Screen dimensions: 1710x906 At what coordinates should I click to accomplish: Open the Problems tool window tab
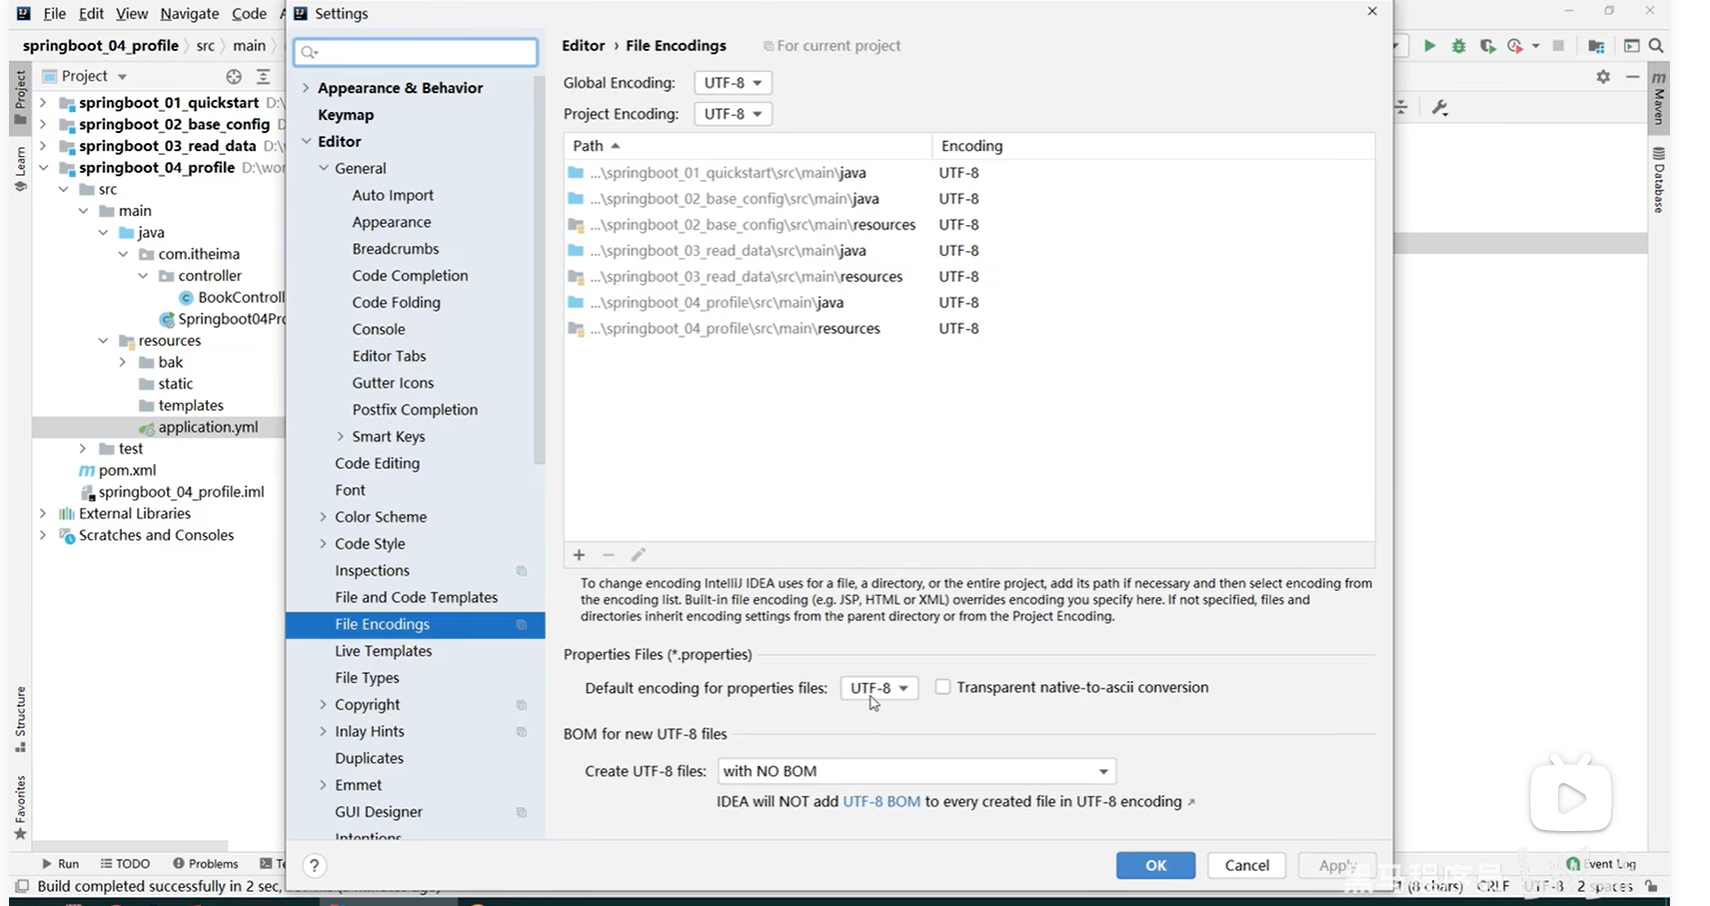click(x=205, y=864)
